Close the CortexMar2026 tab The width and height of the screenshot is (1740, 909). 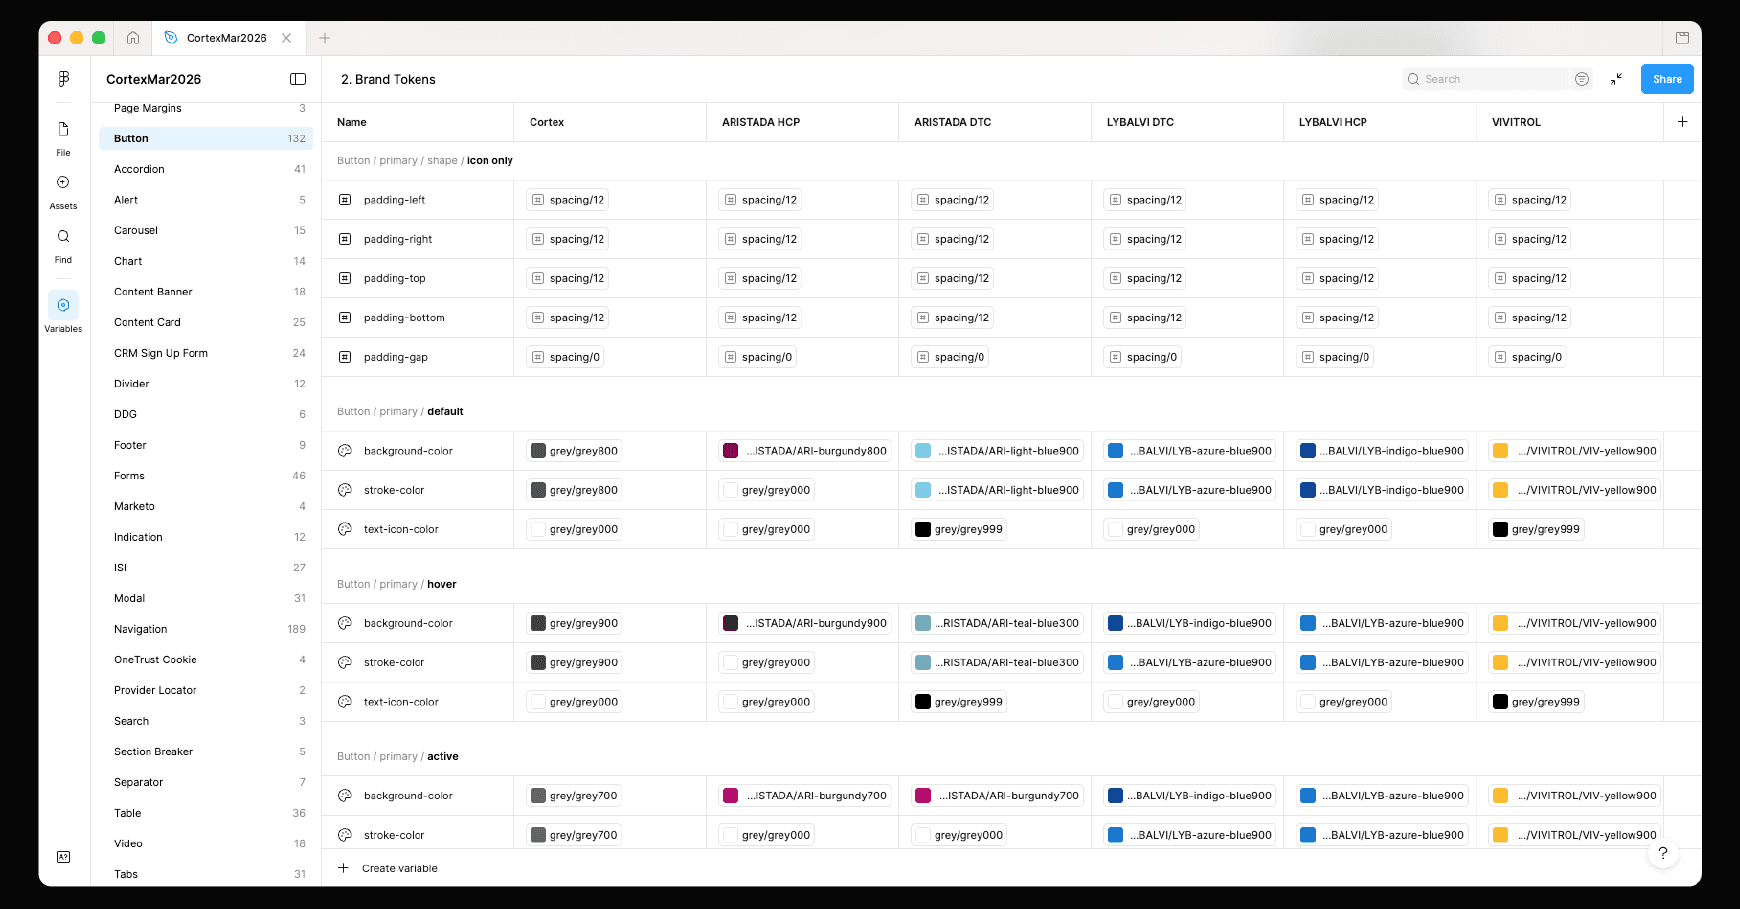tap(287, 38)
